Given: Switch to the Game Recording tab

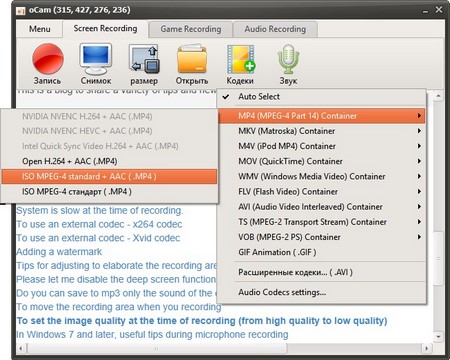Looking at the screenshot, I should [x=191, y=29].
